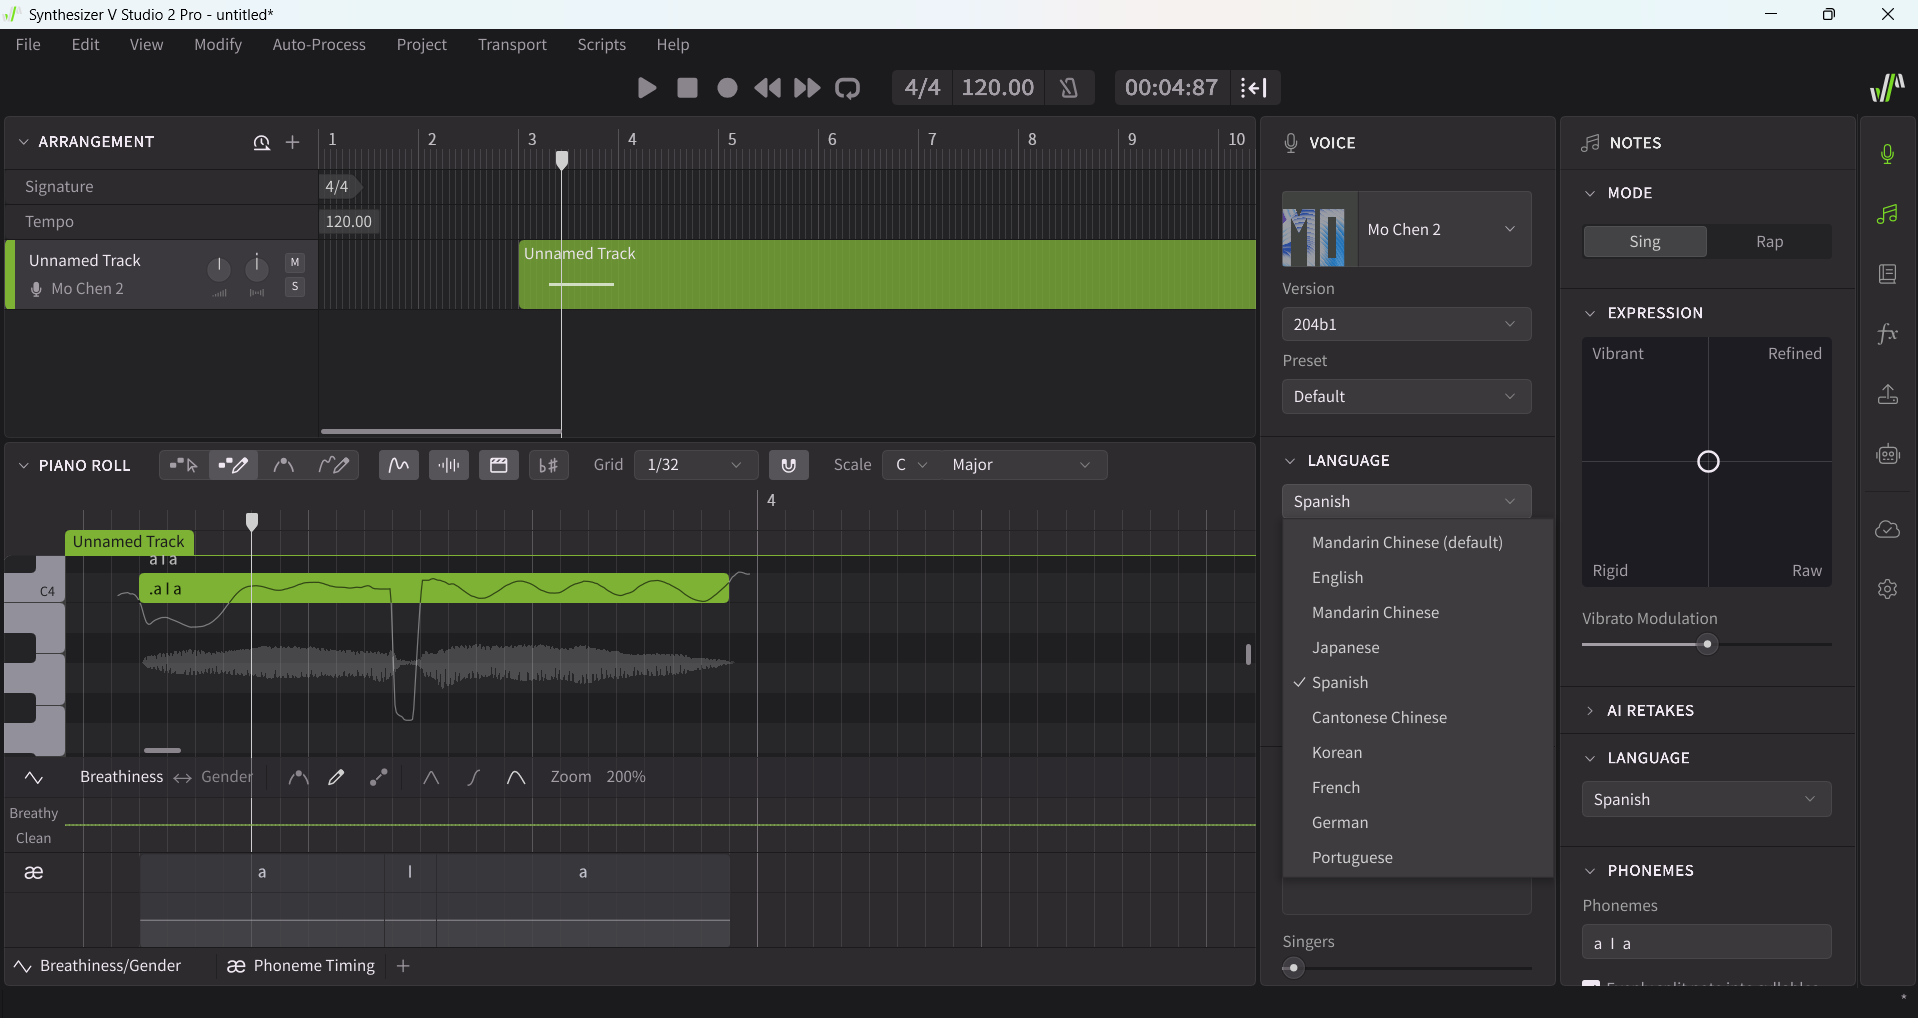Open the Settings gear sidebar icon
This screenshot has width=1918, height=1018.
click(x=1887, y=589)
